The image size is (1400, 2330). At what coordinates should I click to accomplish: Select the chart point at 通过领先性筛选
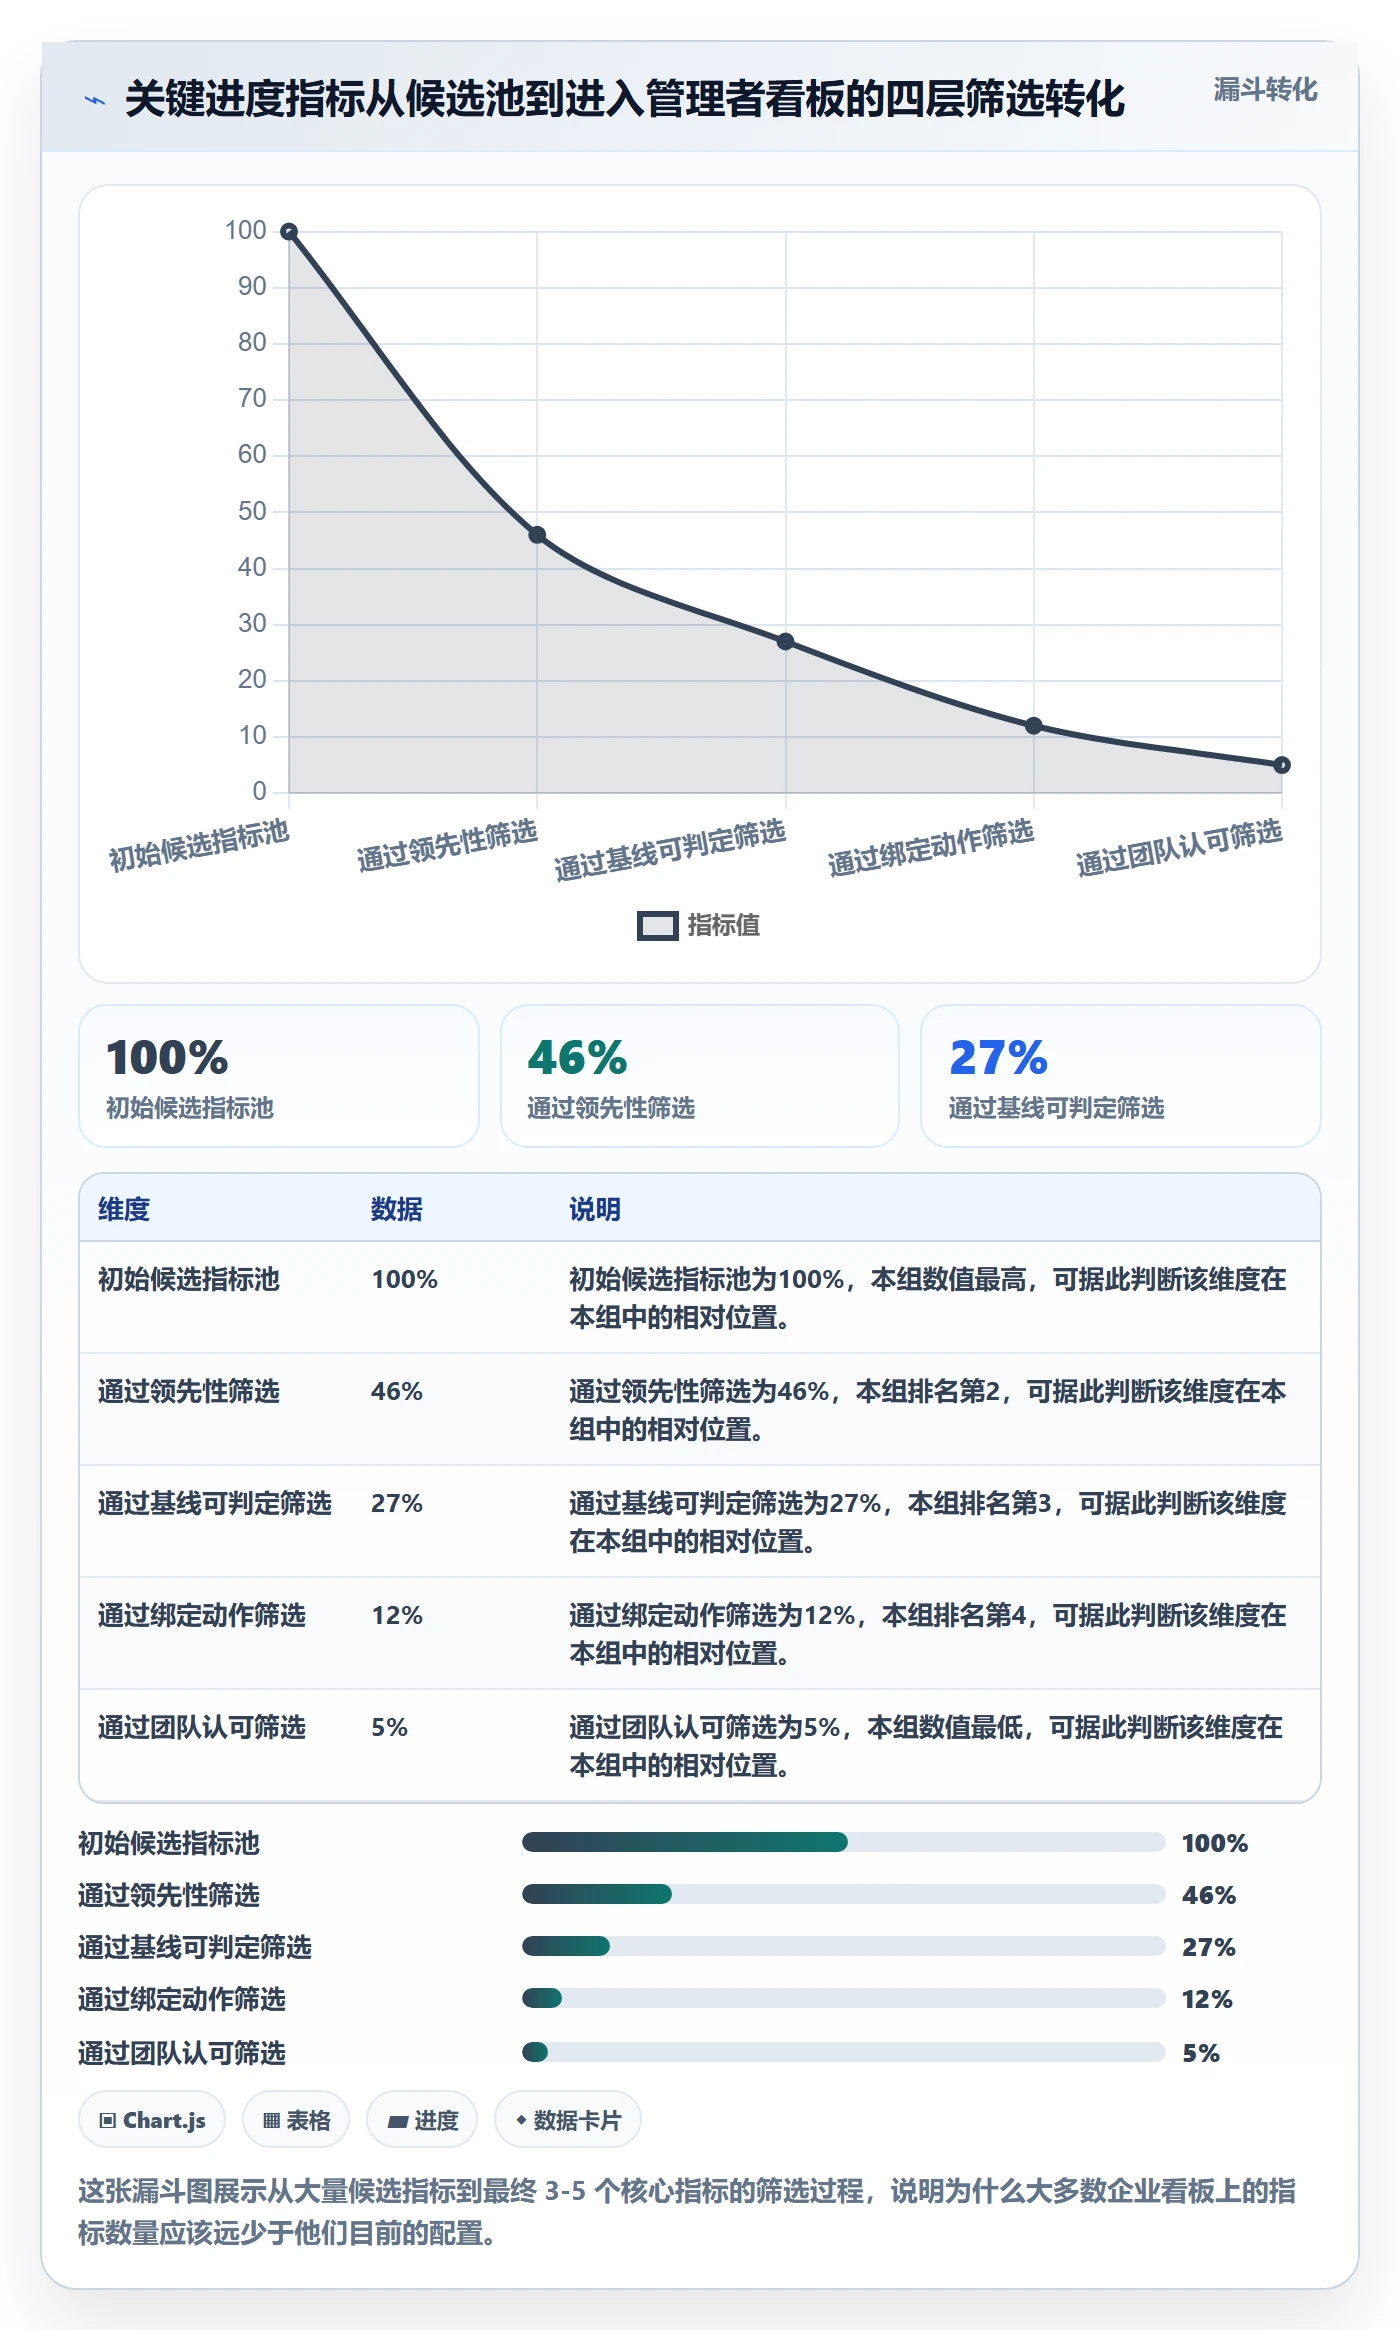click(x=537, y=535)
